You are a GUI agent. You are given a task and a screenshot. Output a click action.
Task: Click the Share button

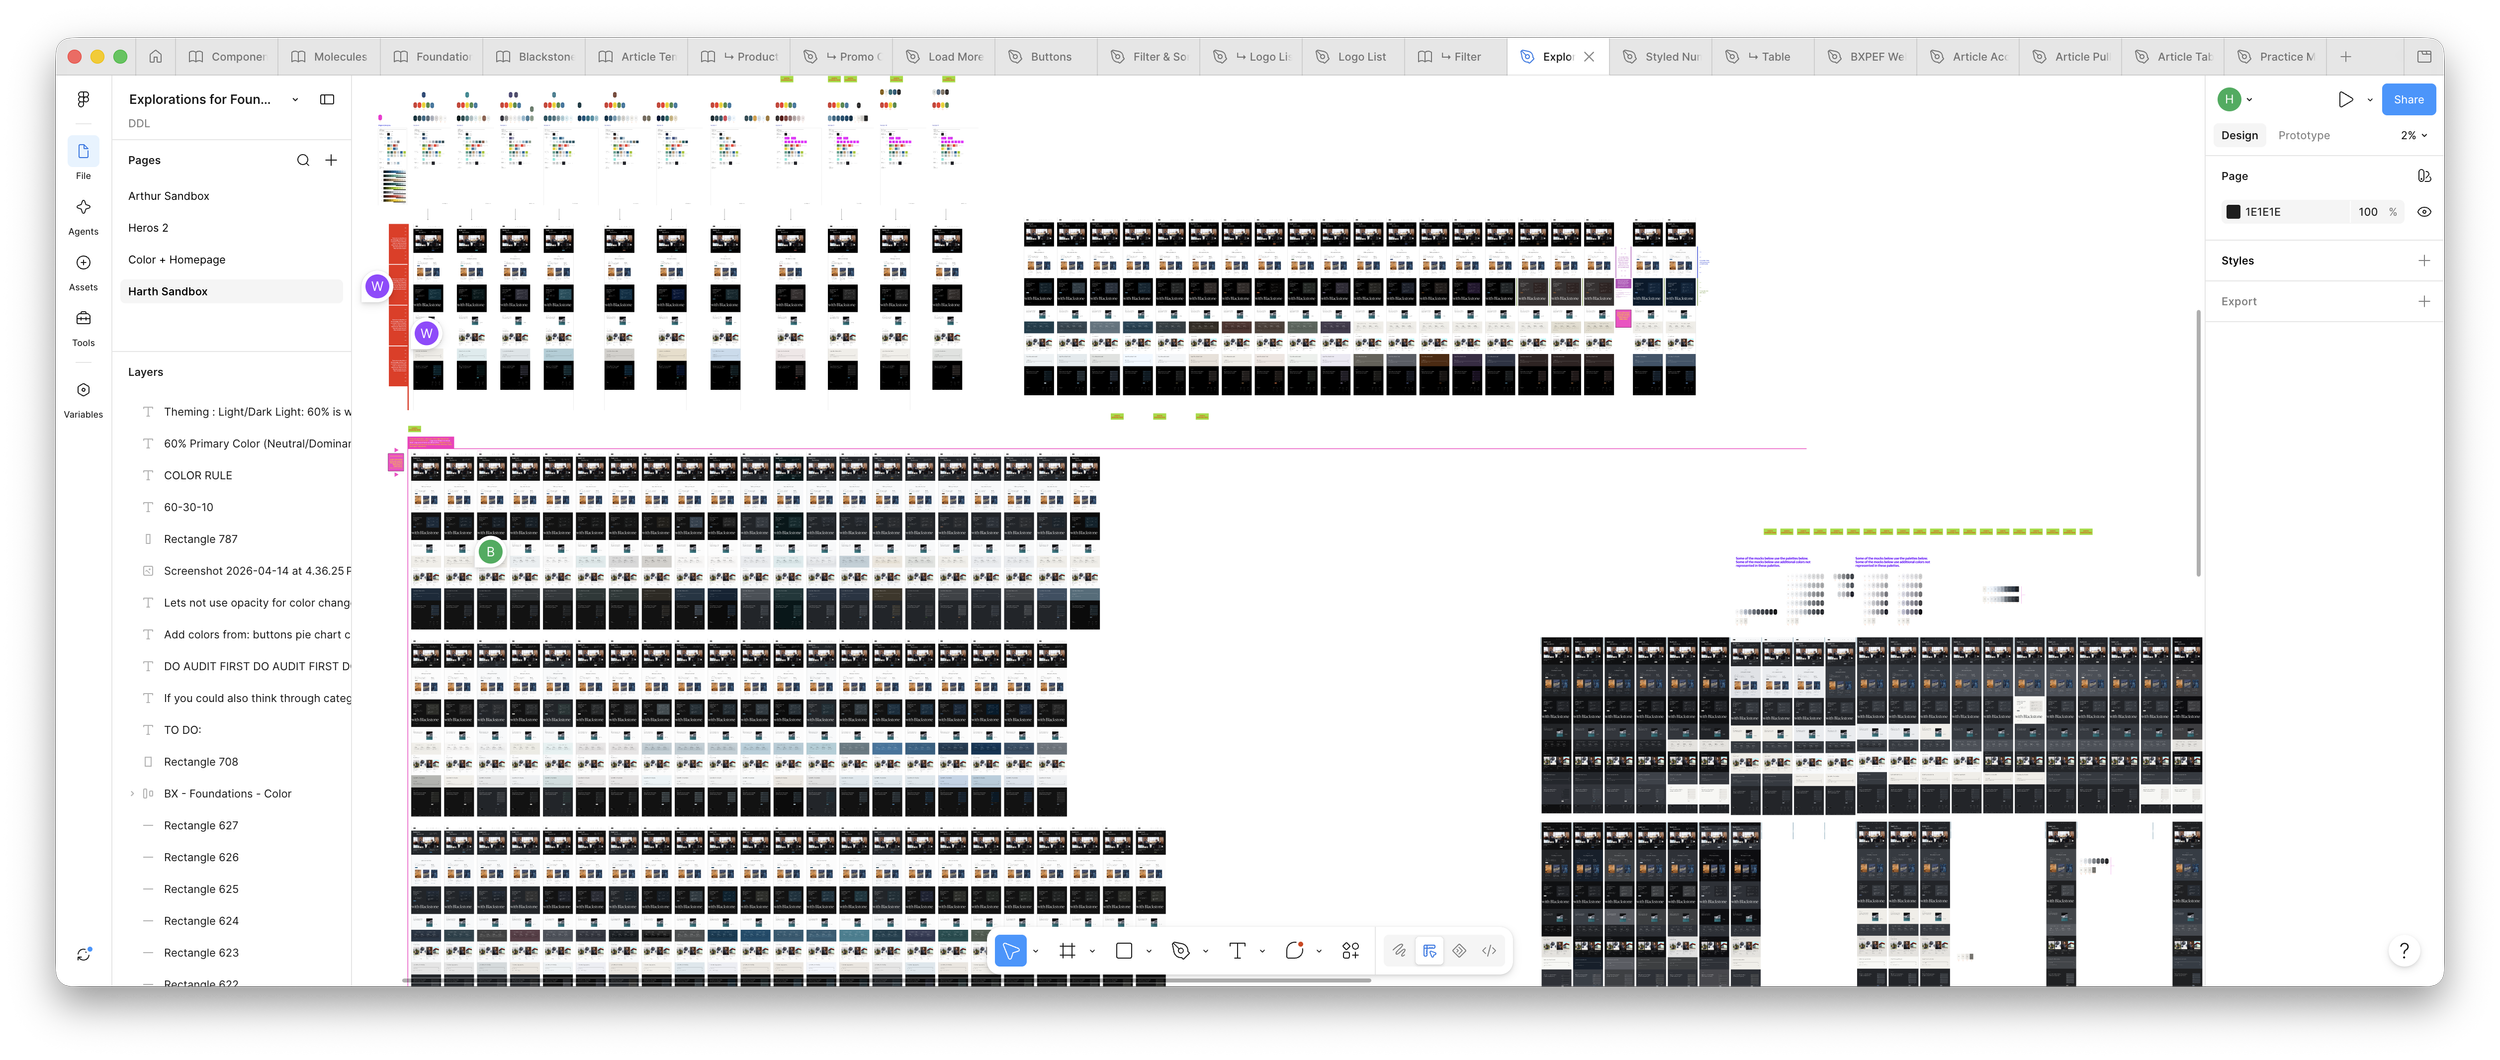click(x=2408, y=99)
